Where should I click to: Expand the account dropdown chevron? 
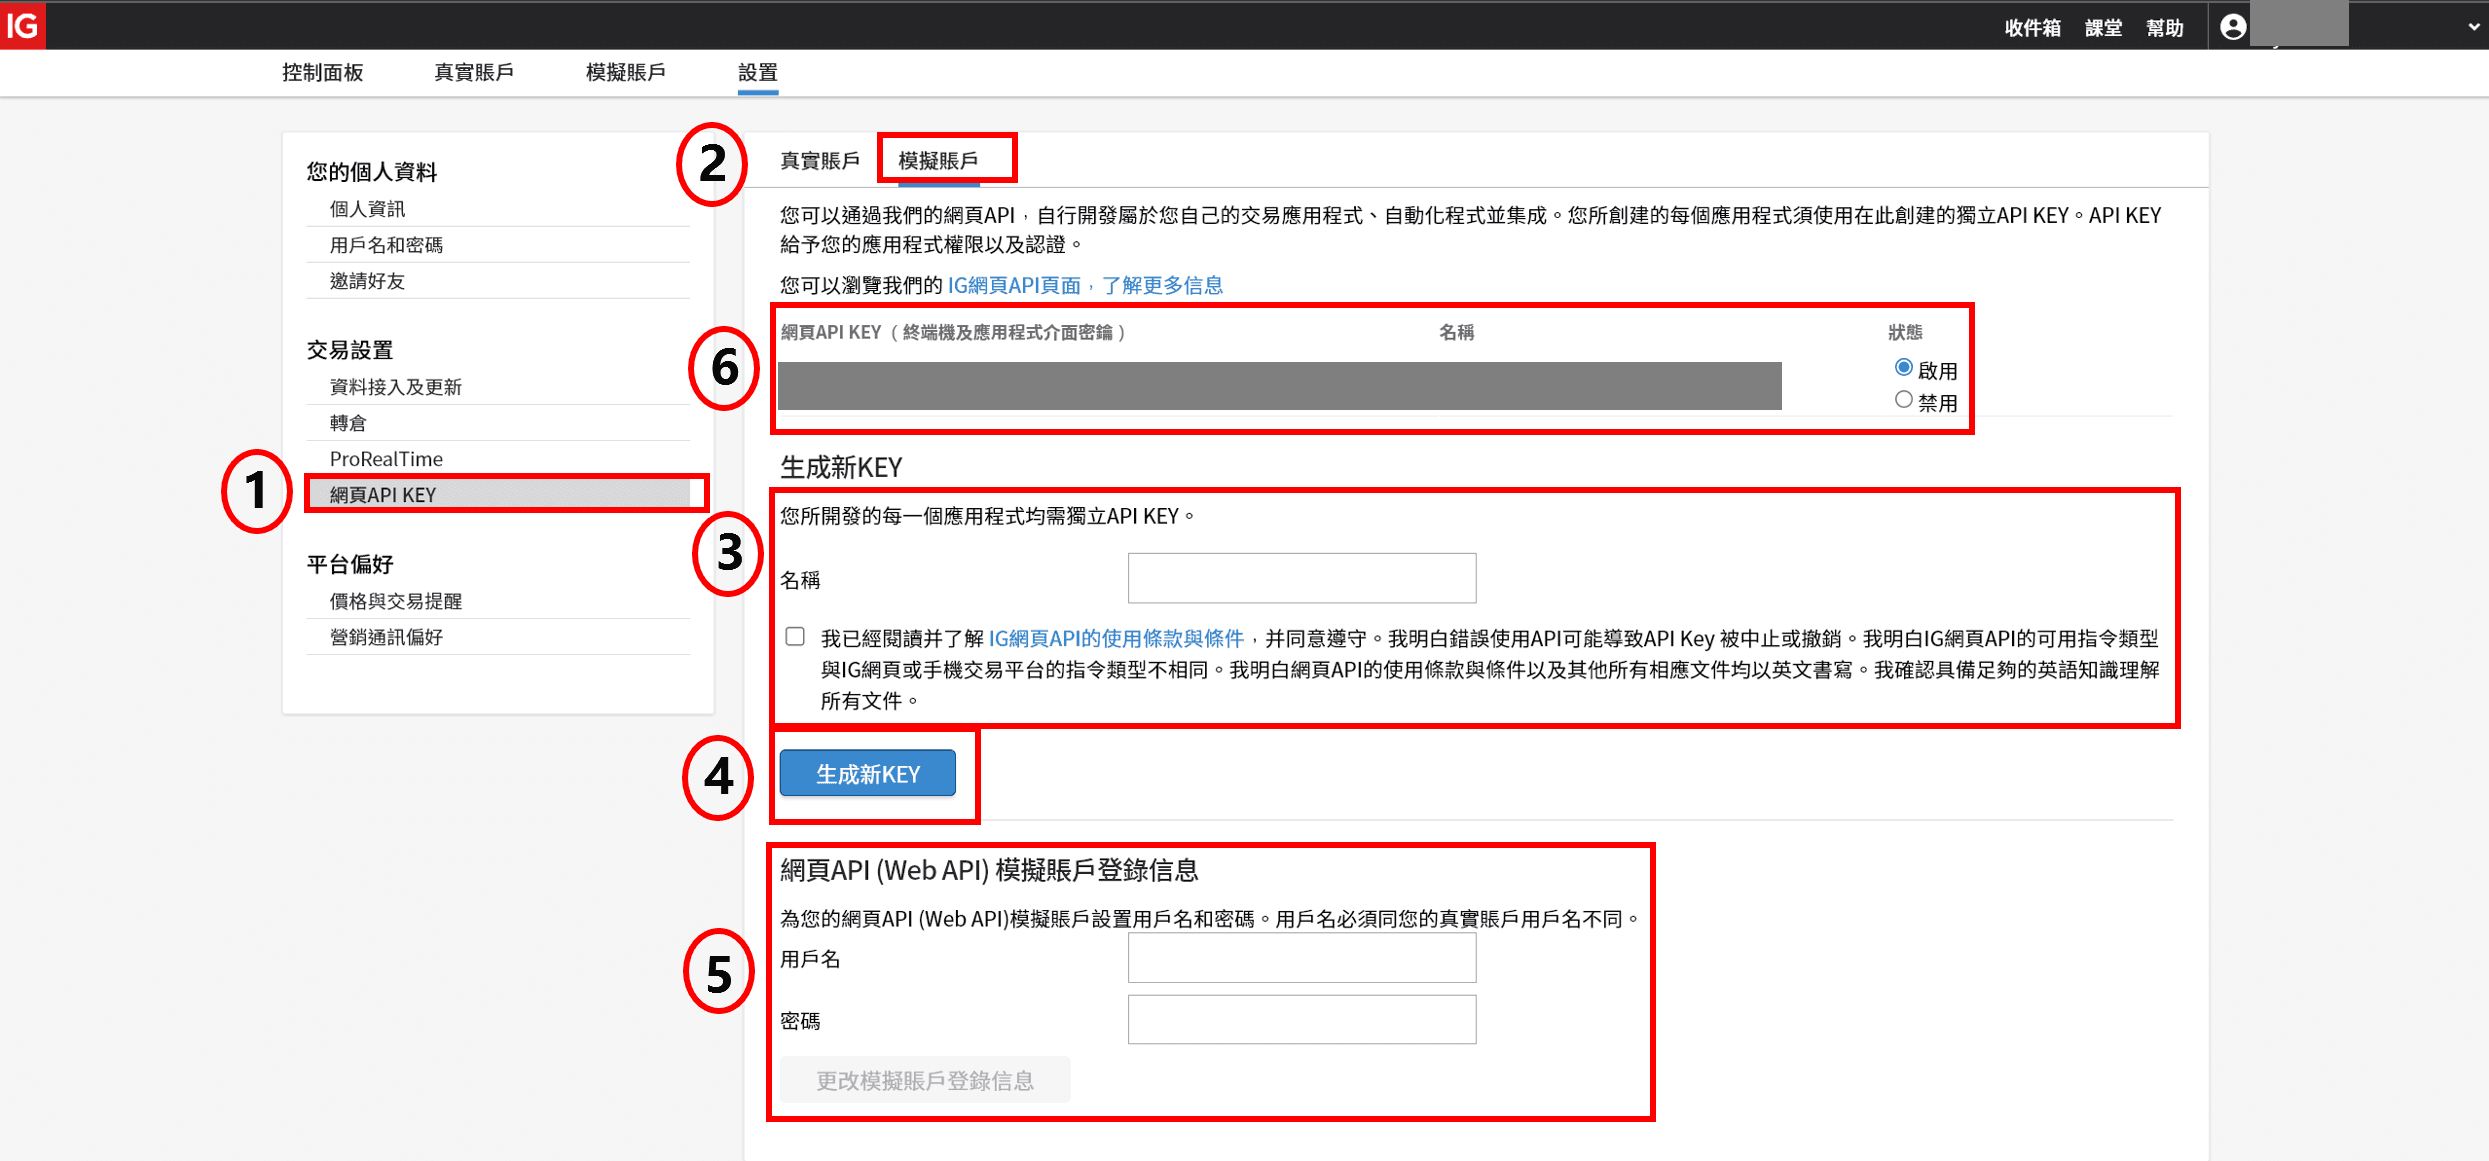[2473, 28]
